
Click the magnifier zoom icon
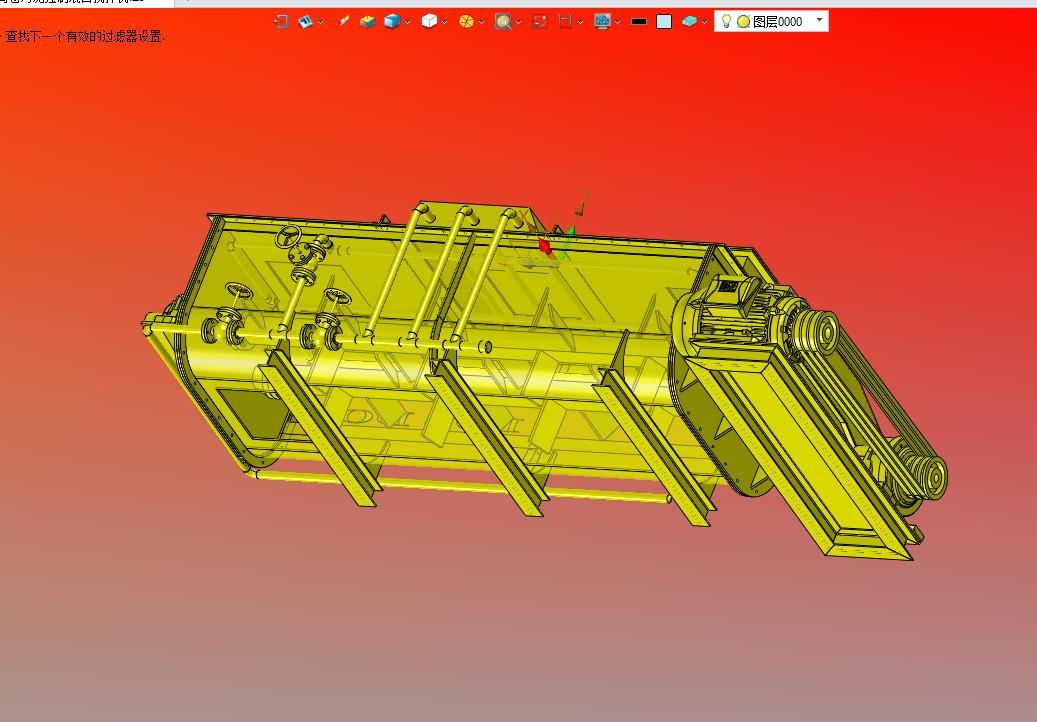coord(503,22)
